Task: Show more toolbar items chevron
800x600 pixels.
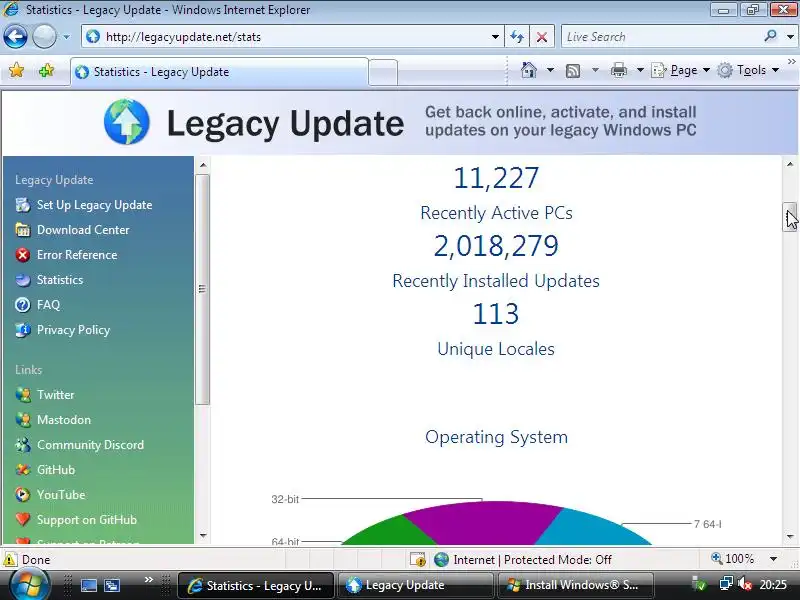Action: coord(791,61)
